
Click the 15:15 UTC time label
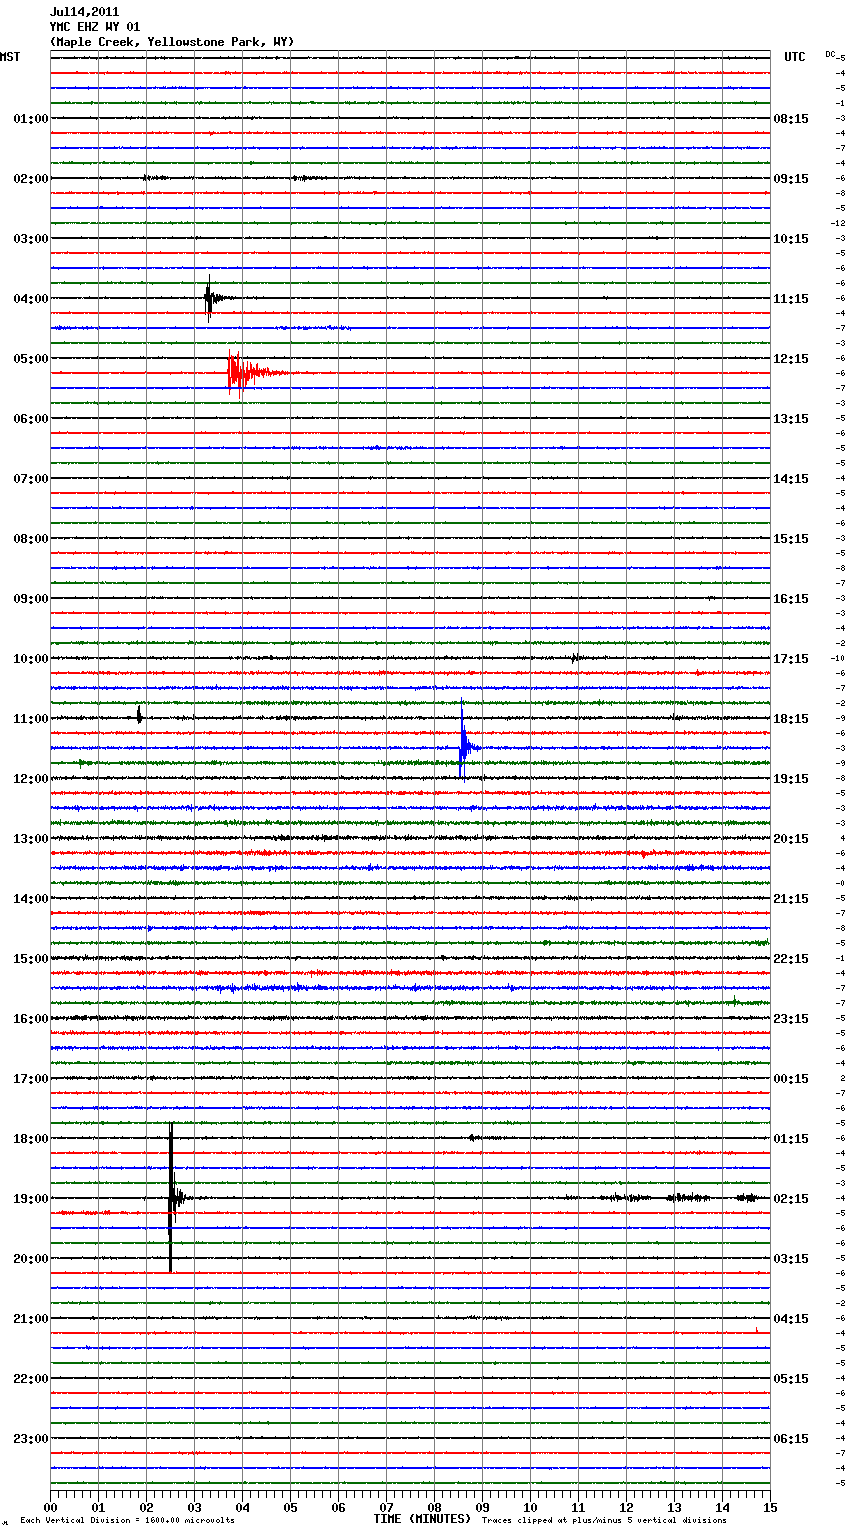pyautogui.click(x=791, y=539)
